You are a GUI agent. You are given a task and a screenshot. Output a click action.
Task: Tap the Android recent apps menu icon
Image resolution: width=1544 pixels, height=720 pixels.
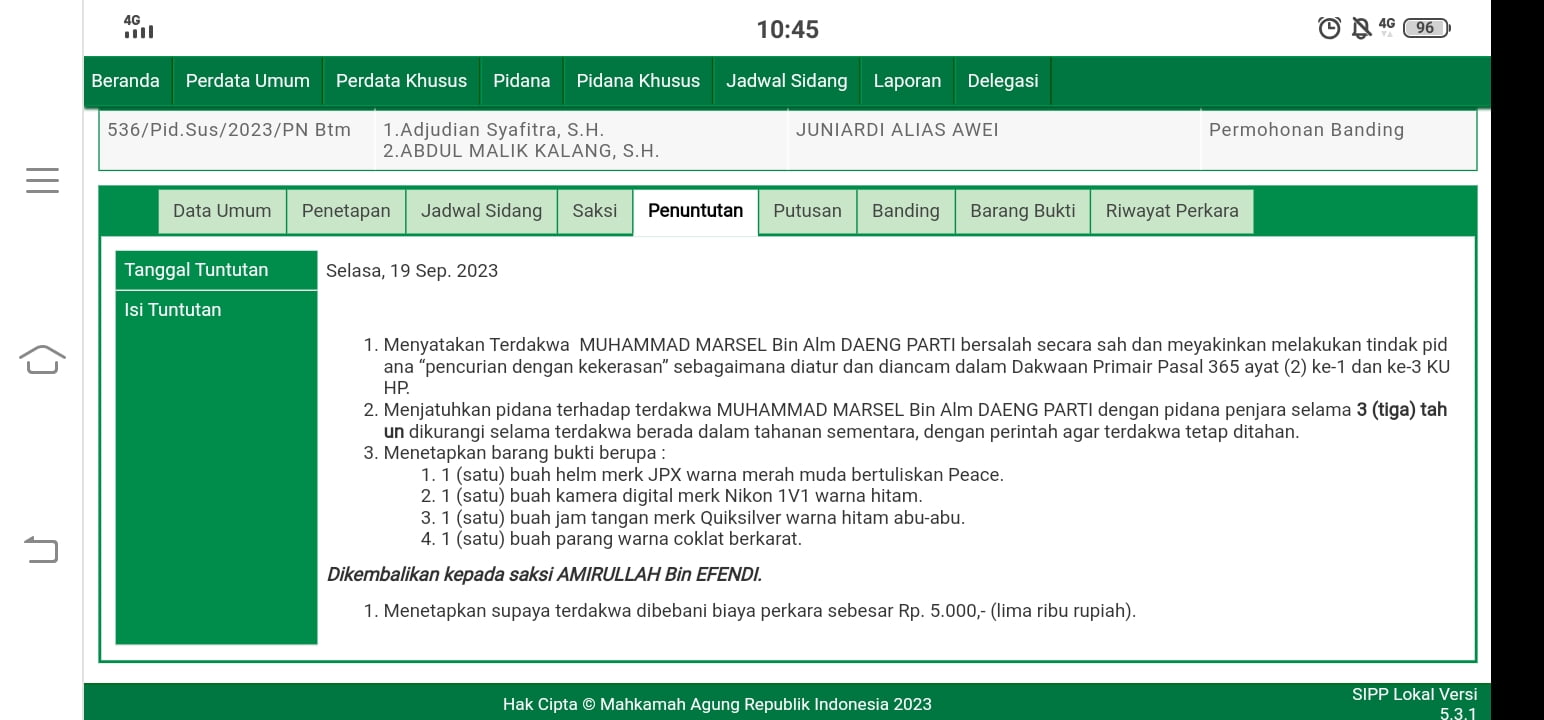42,180
